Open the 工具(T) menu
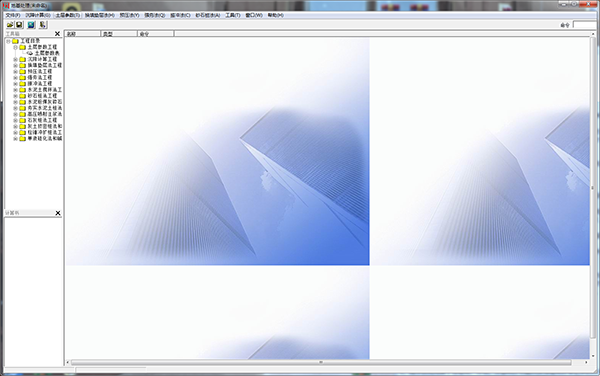Viewport: 600px width, 376px height. (x=233, y=15)
